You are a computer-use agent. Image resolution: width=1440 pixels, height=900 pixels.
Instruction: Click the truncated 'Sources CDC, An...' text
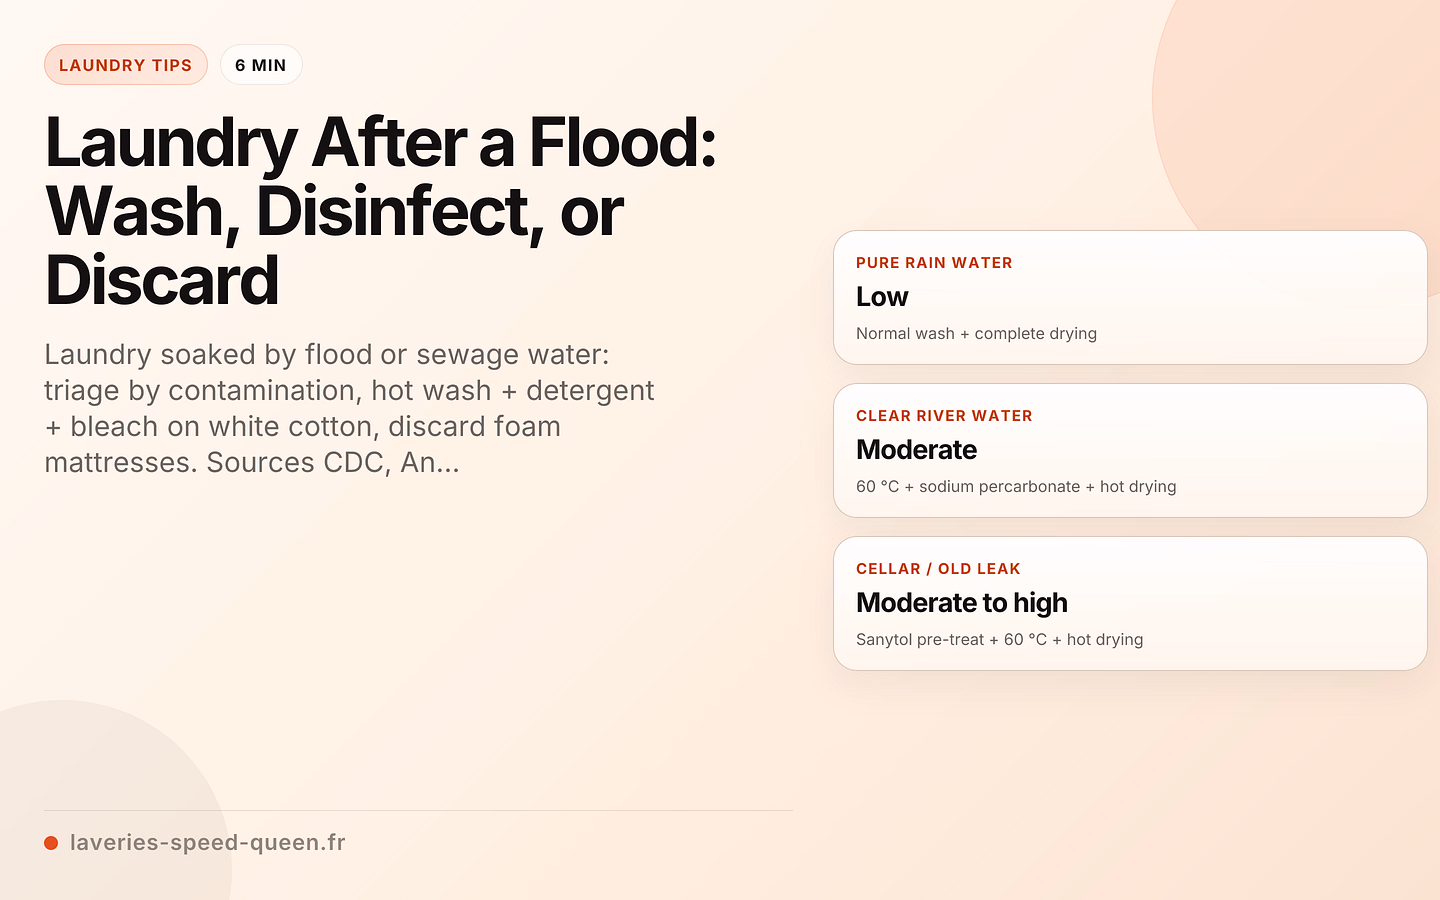click(x=333, y=463)
